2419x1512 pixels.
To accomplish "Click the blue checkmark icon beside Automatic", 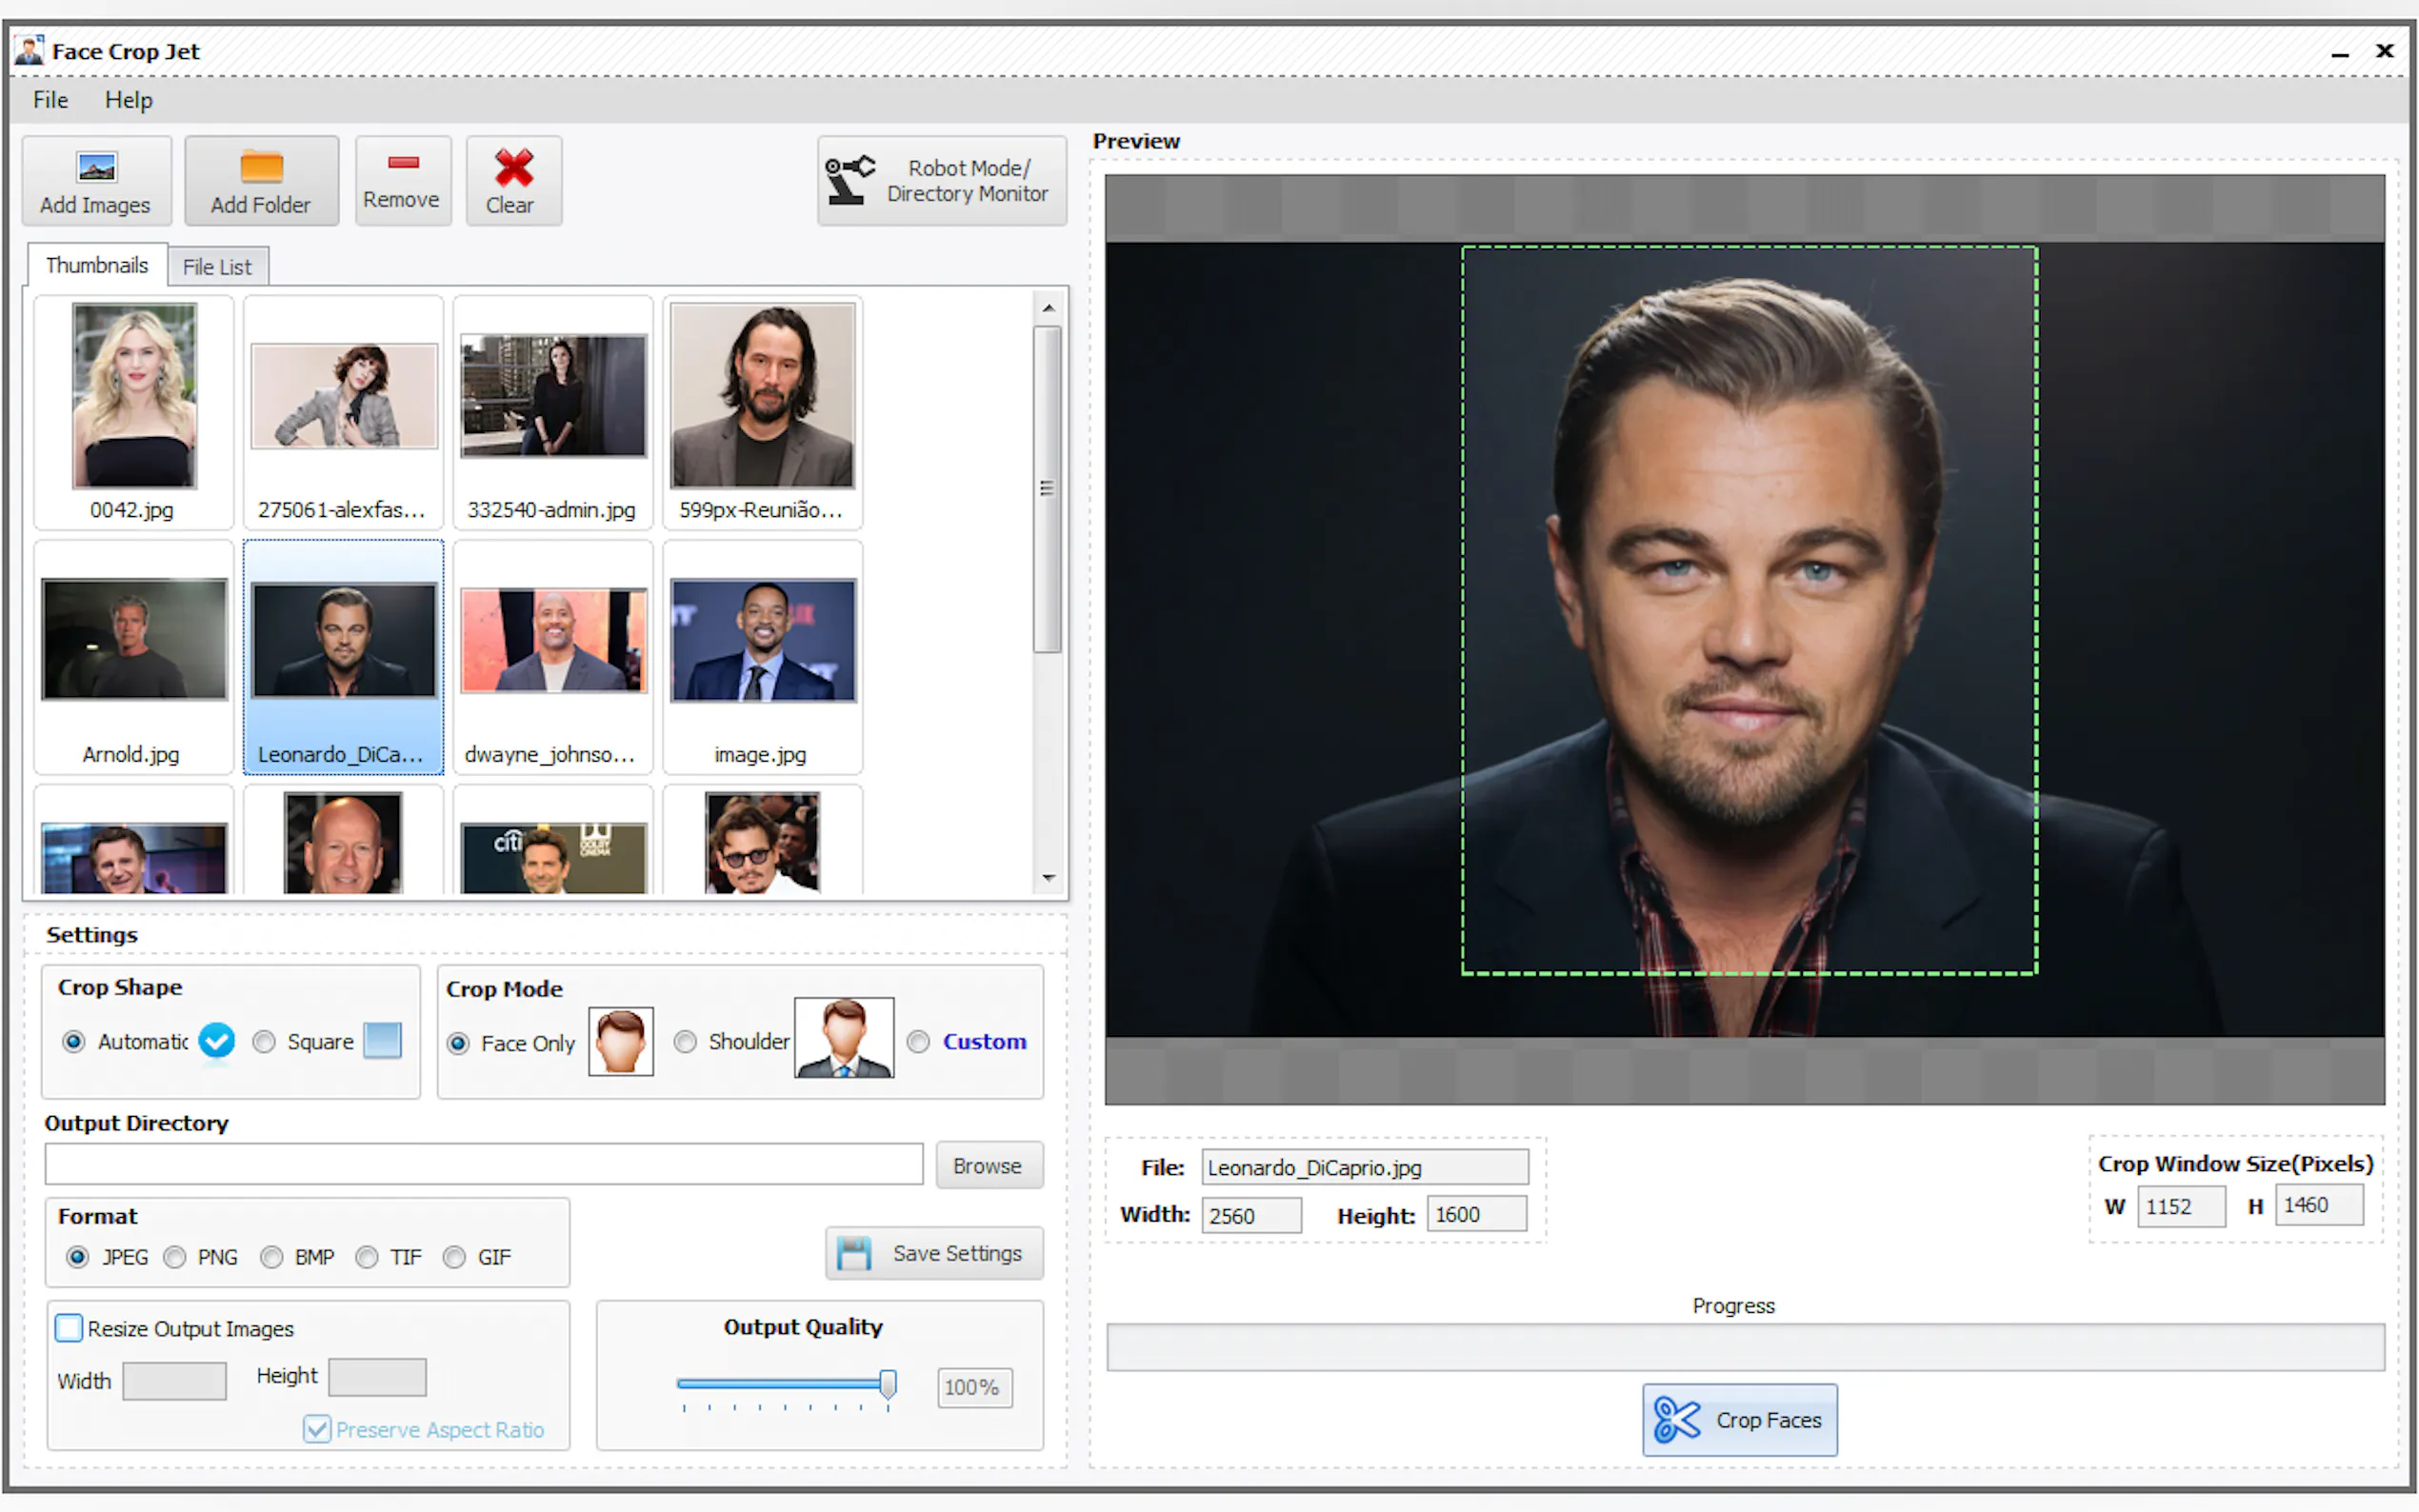I will 216,1041.
